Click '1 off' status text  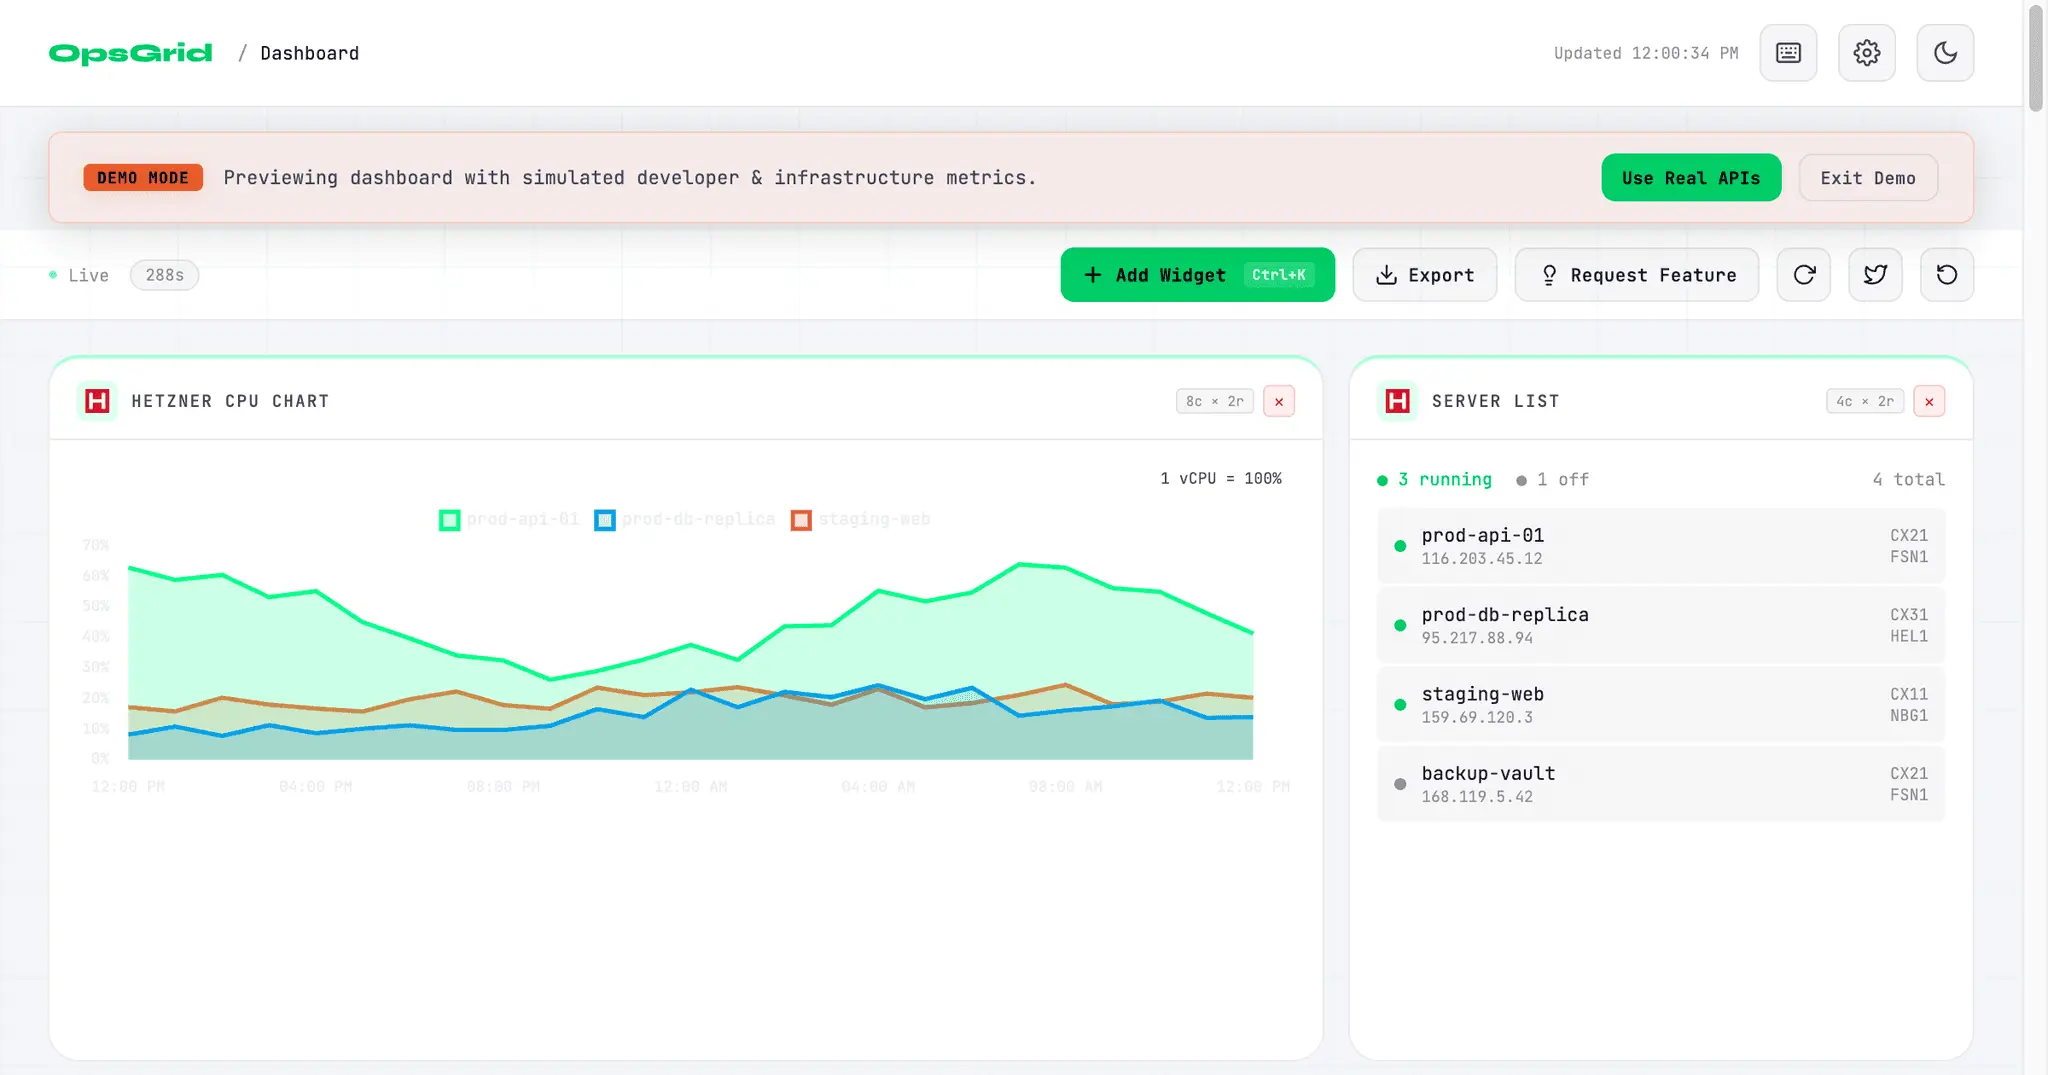coord(1553,479)
